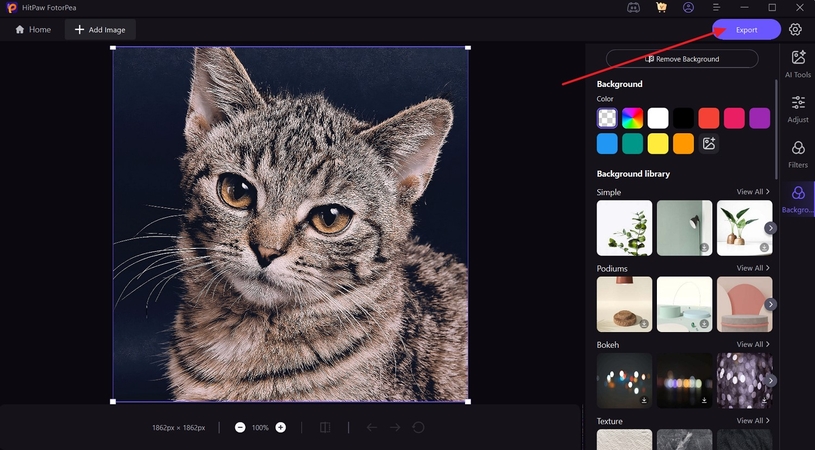Click the Export button
Screen dimensions: 815x450
(746, 30)
